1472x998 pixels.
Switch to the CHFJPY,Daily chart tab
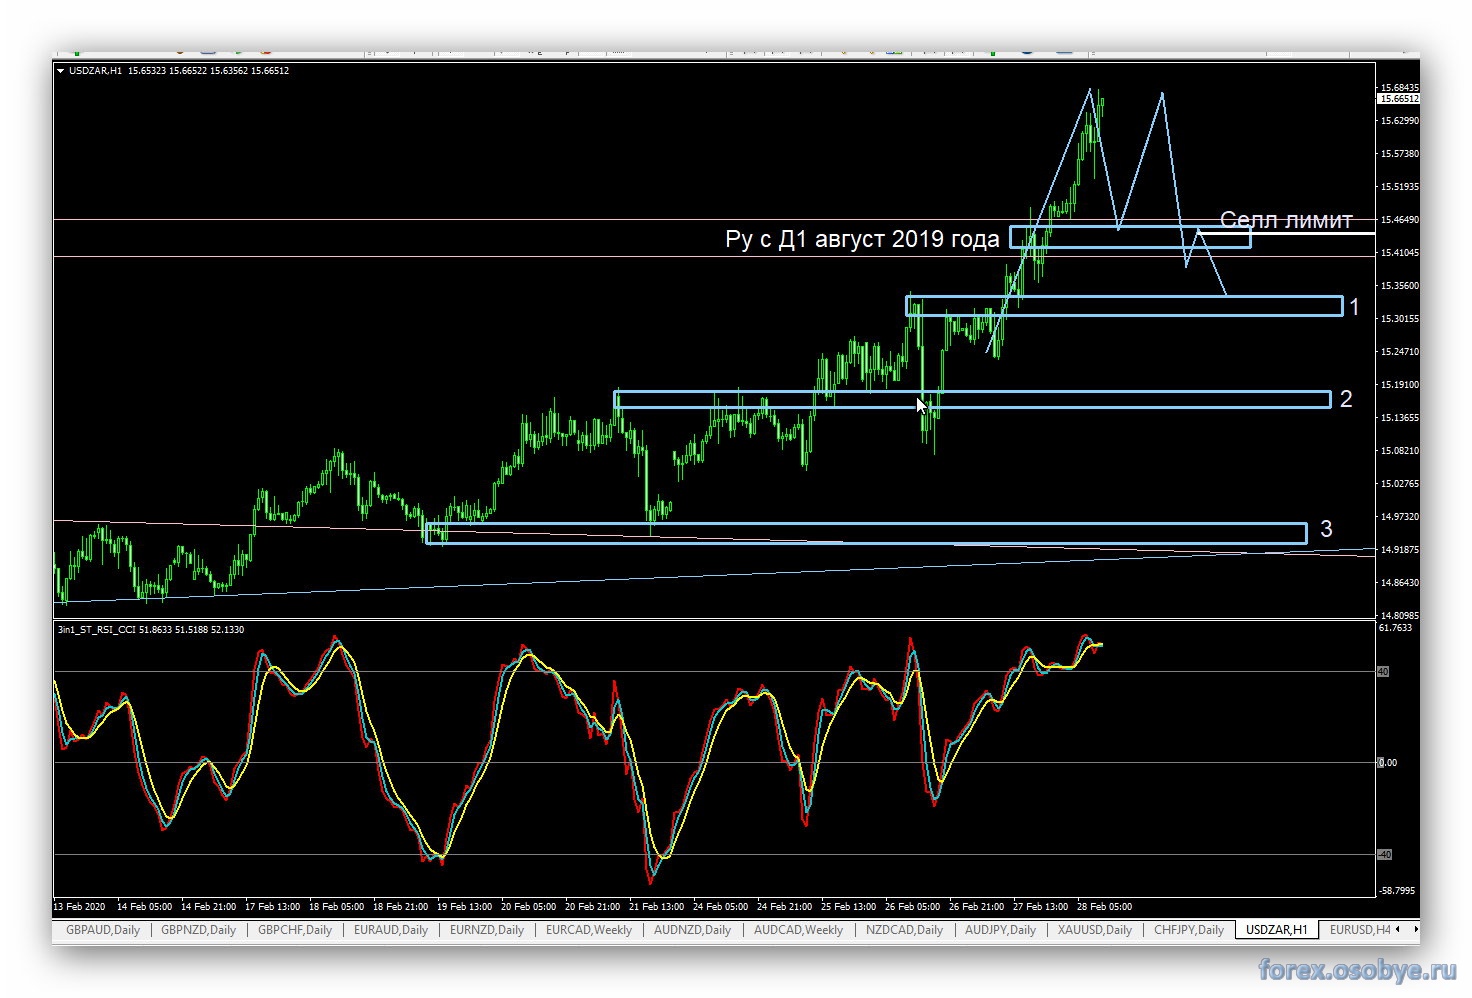[1188, 929]
